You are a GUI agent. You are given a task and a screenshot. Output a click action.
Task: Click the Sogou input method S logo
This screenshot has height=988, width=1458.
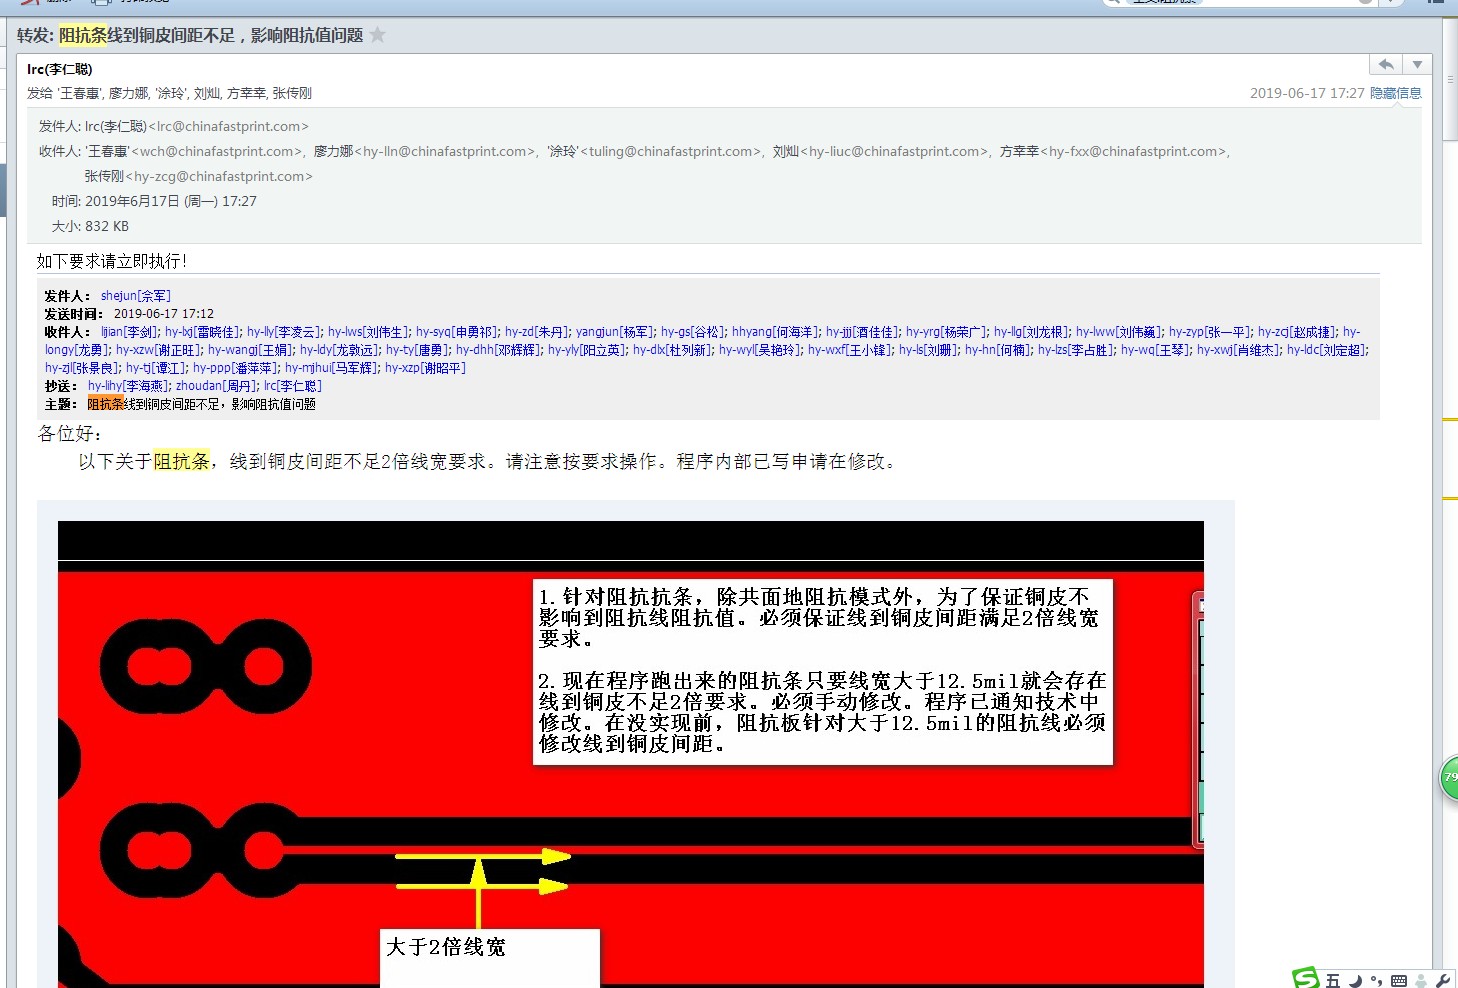(1305, 977)
